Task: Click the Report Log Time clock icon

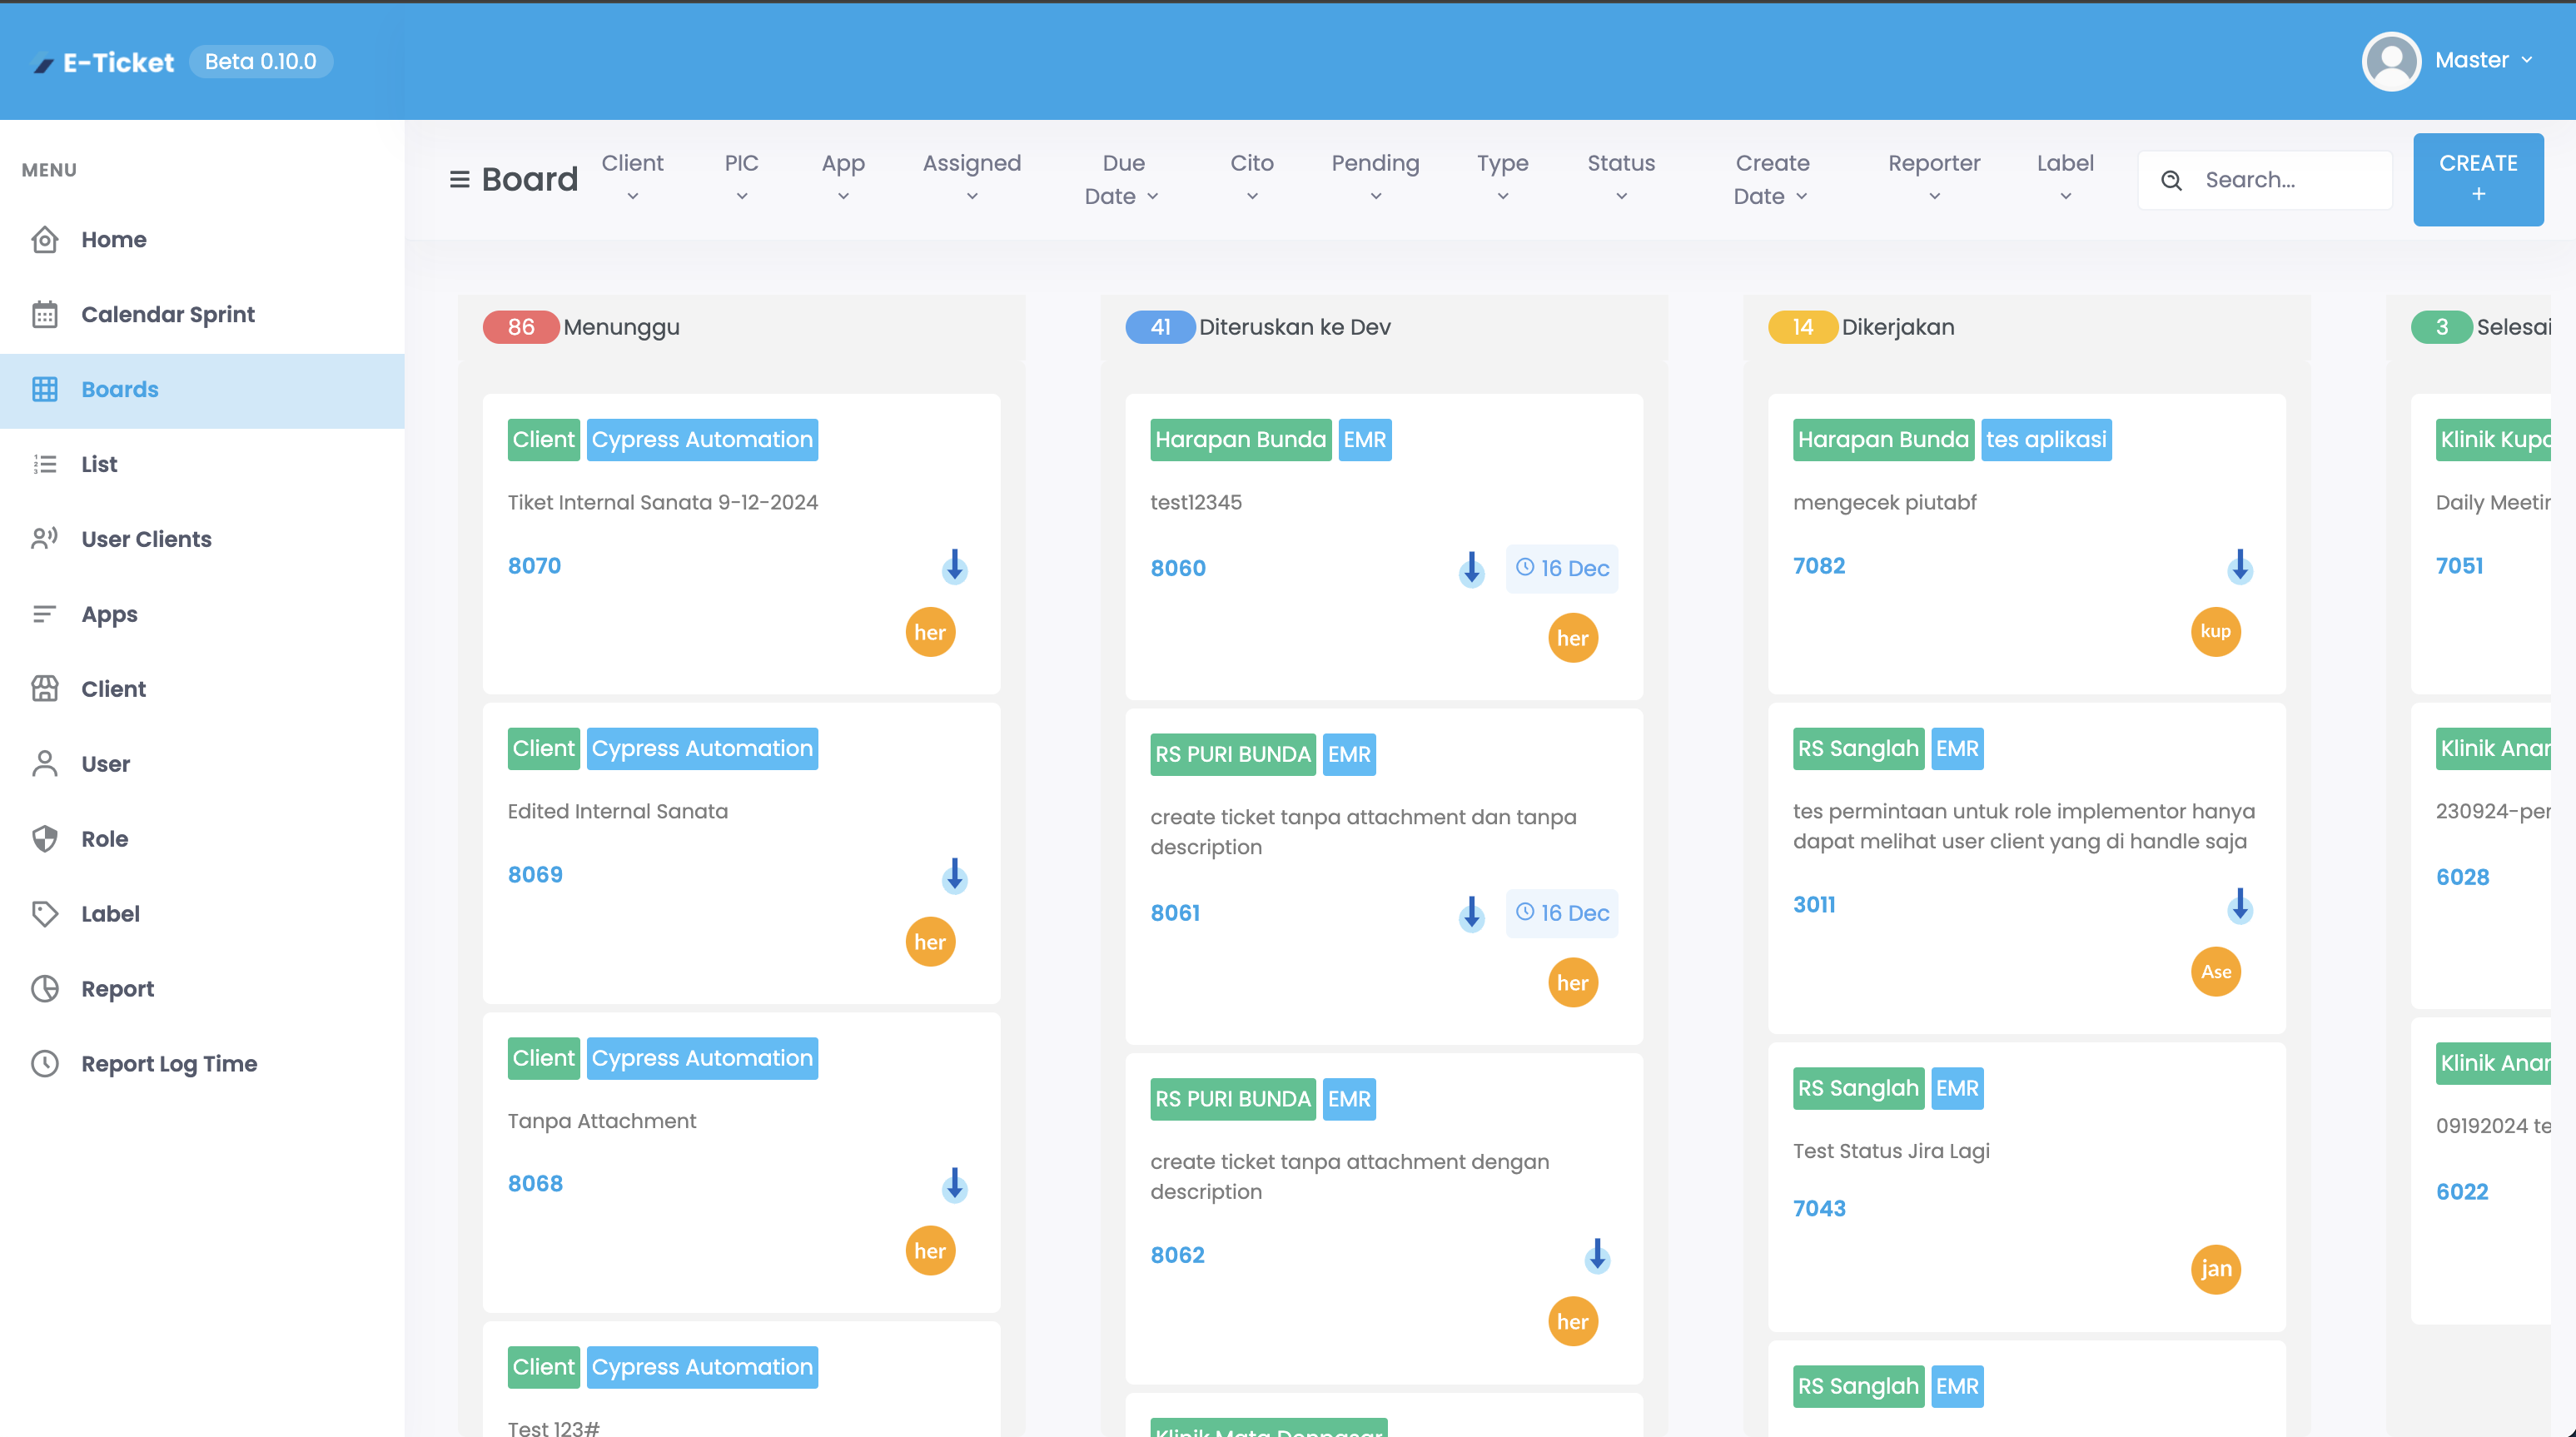Action: [44, 1063]
